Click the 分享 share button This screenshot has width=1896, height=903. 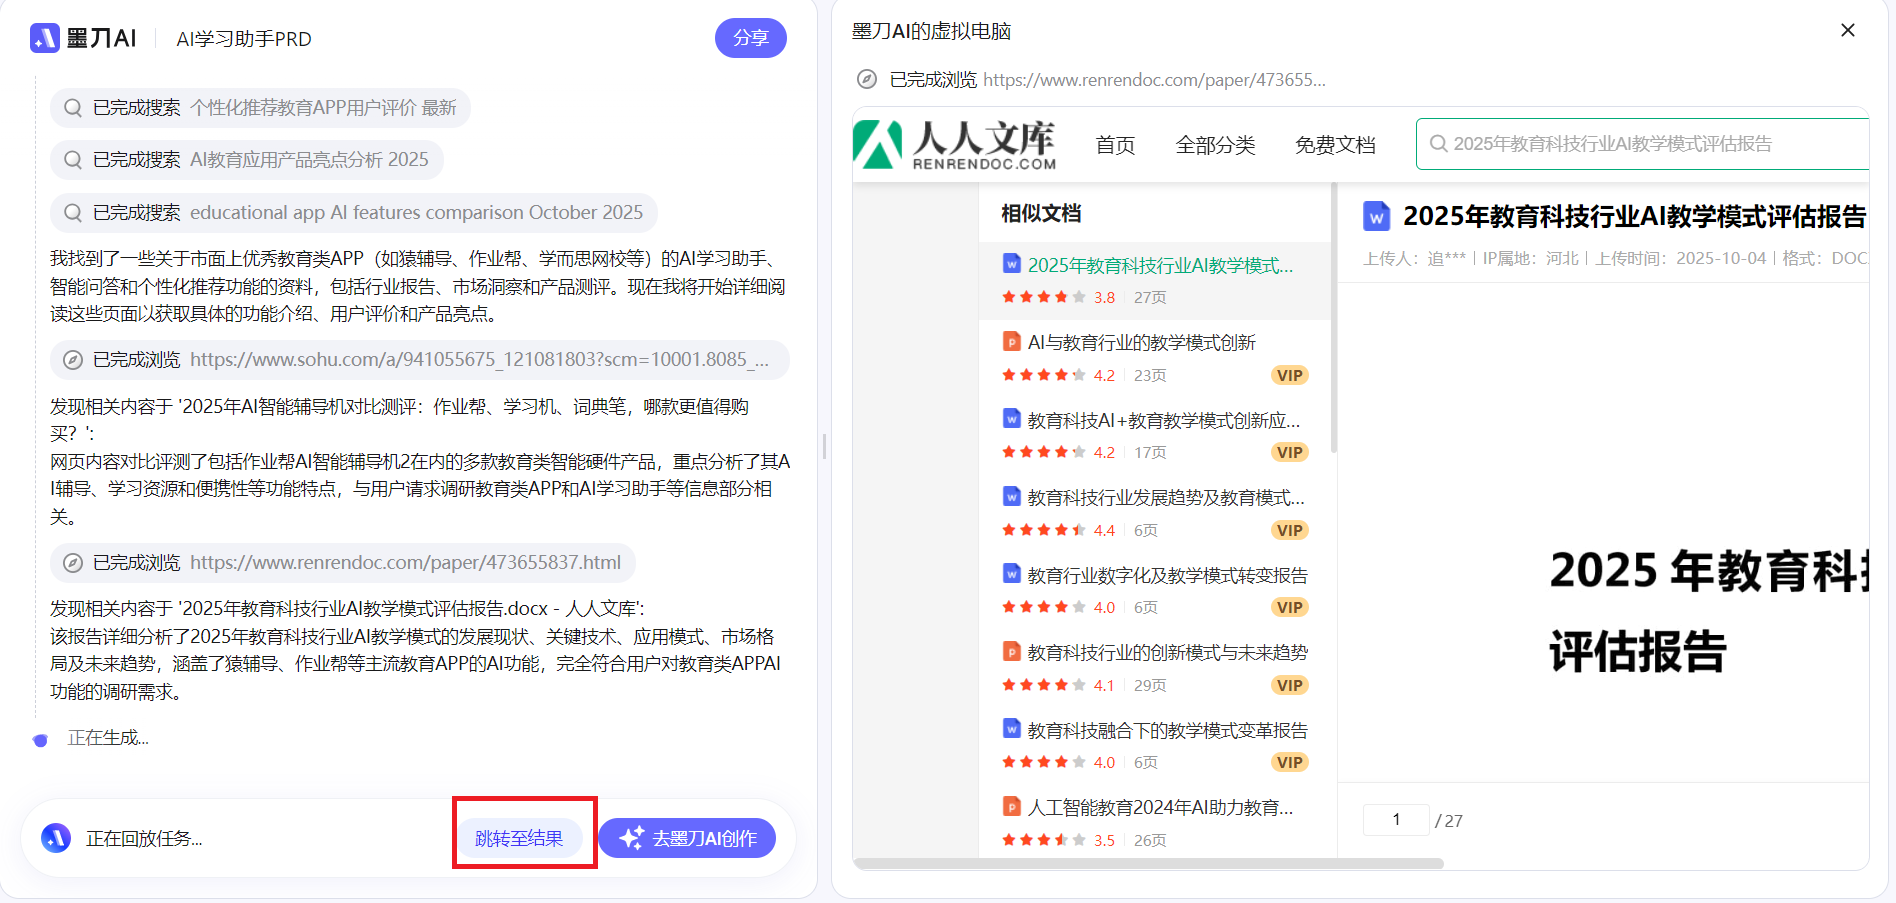pyautogui.click(x=750, y=38)
